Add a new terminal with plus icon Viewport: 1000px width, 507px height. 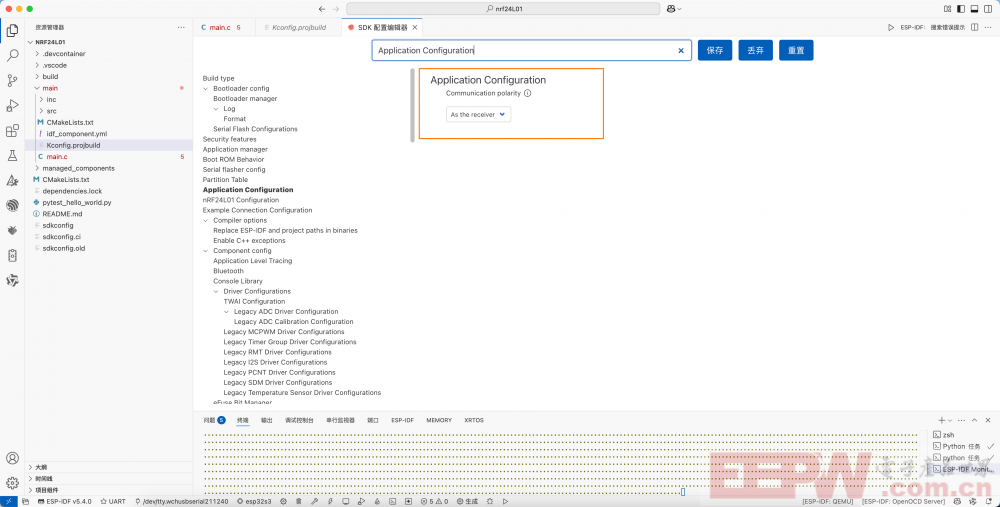tap(941, 420)
